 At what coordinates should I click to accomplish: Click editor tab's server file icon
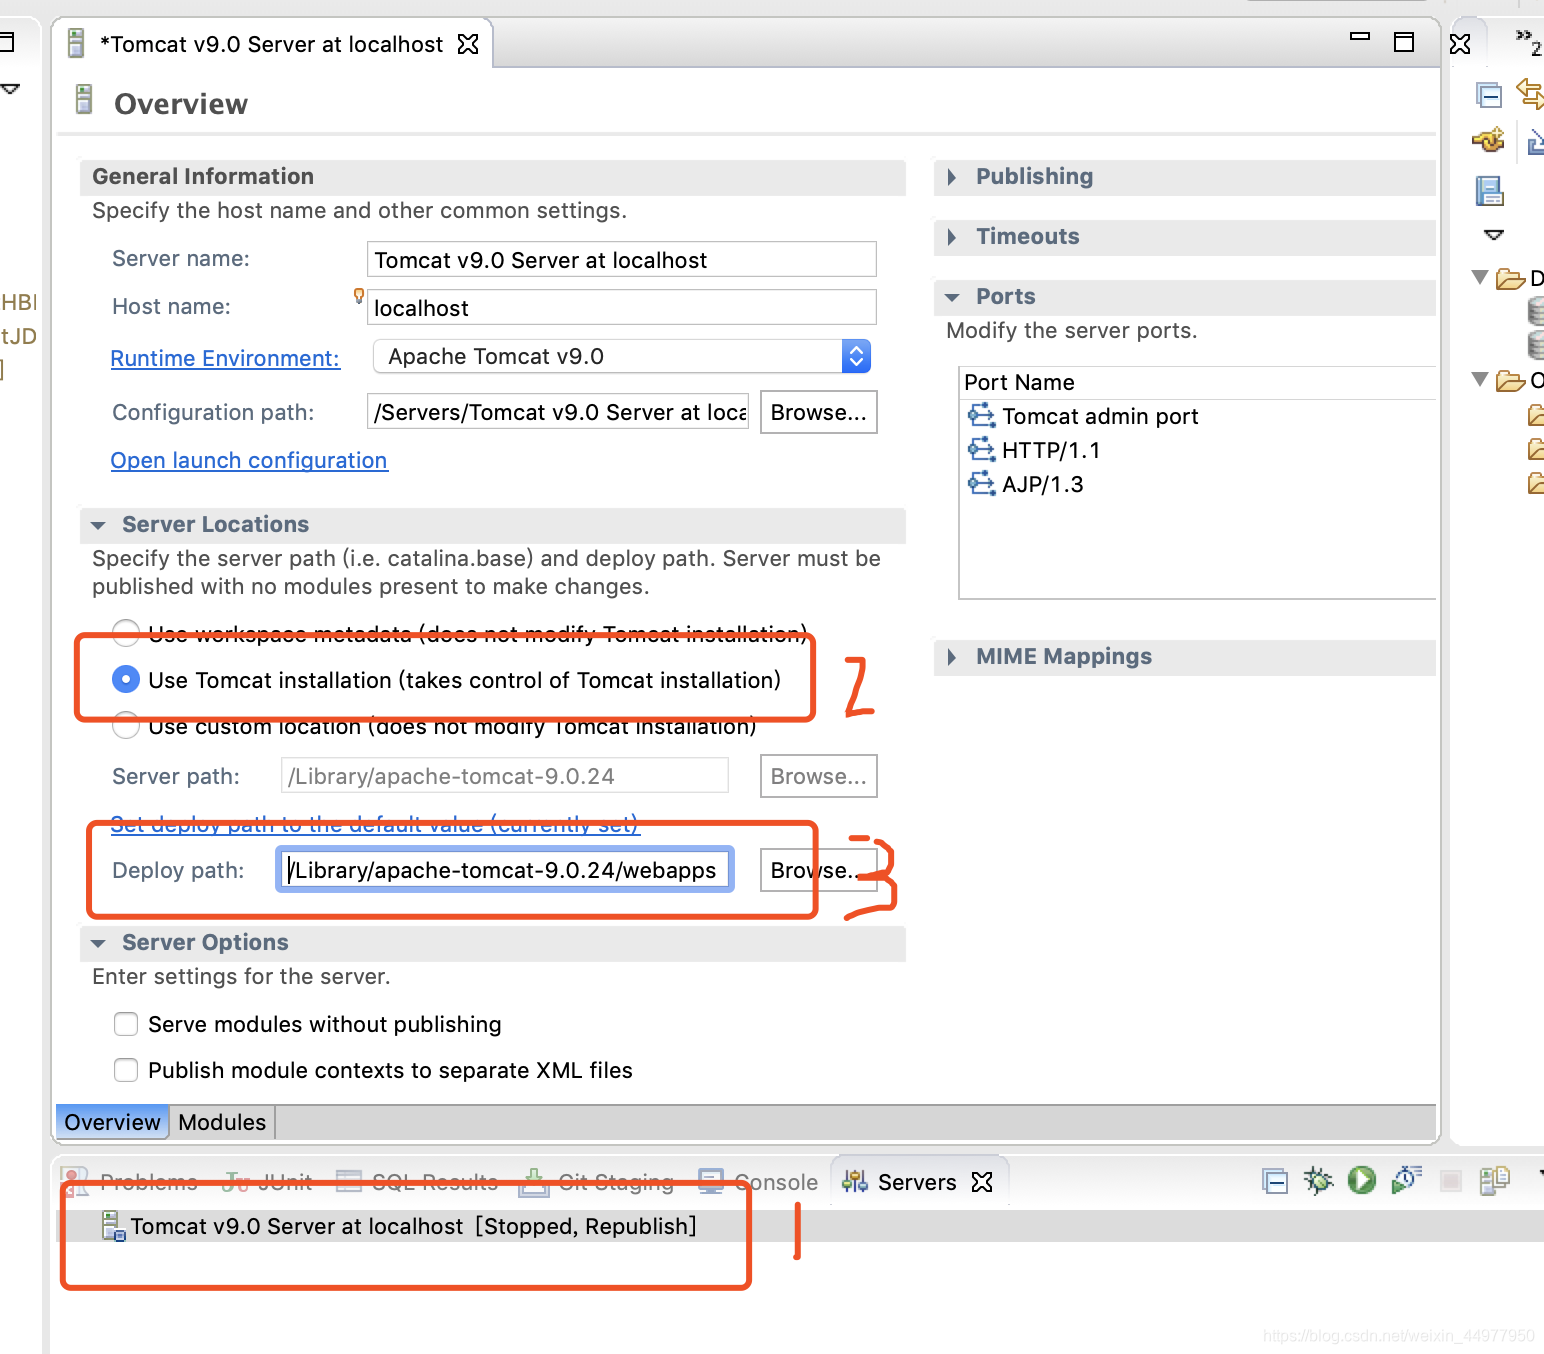coord(76,43)
